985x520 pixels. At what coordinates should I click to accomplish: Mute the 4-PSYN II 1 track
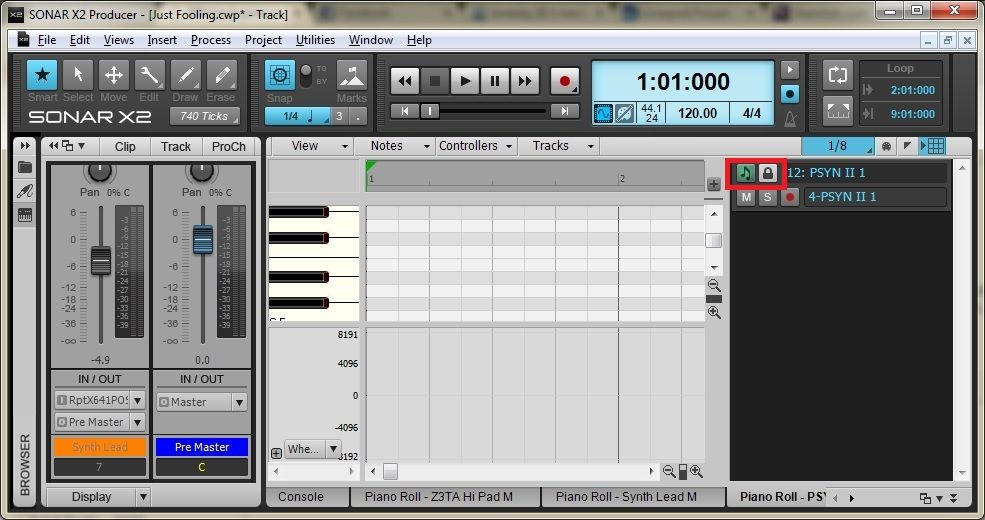pyautogui.click(x=745, y=197)
